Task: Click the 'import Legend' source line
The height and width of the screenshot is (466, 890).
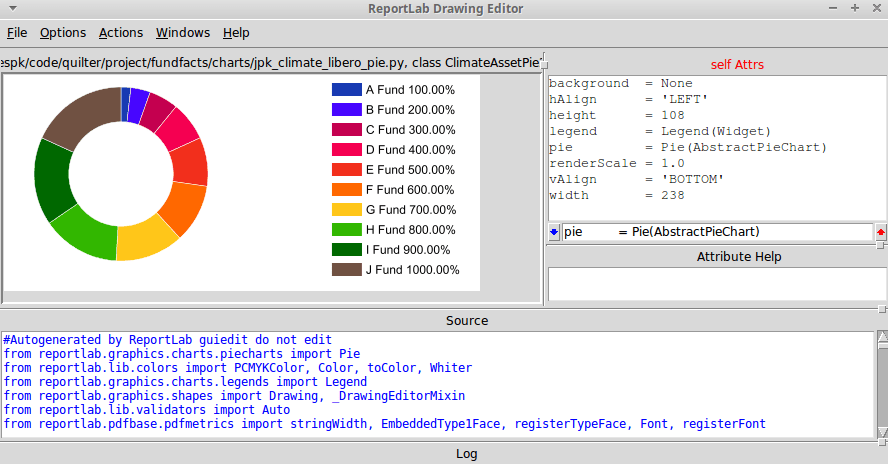Action: pyautogui.click(x=185, y=381)
